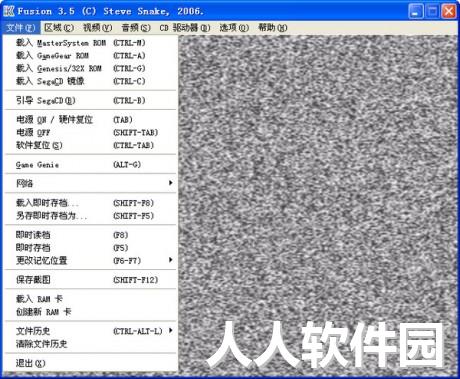
Task: Expand the 网络 submenu arrow
Action: pos(171,183)
